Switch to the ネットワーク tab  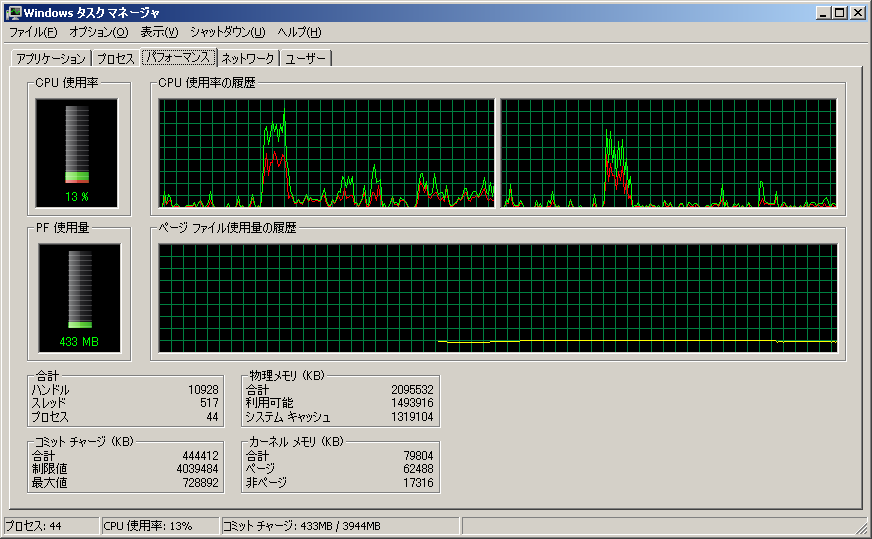tap(248, 59)
